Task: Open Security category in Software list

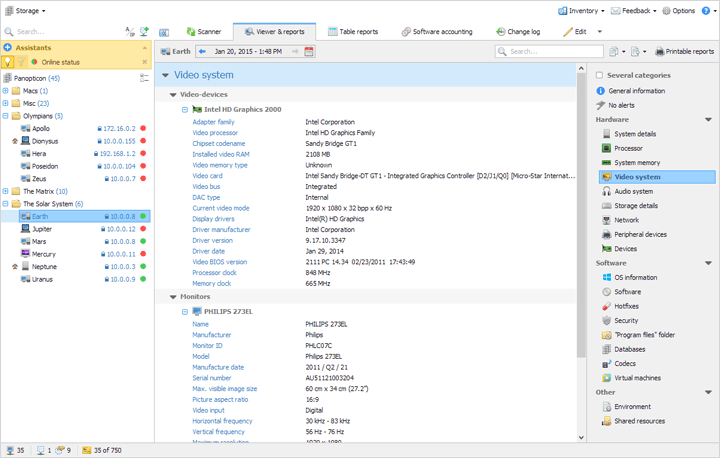Action: pyautogui.click(x=626, y=321)
